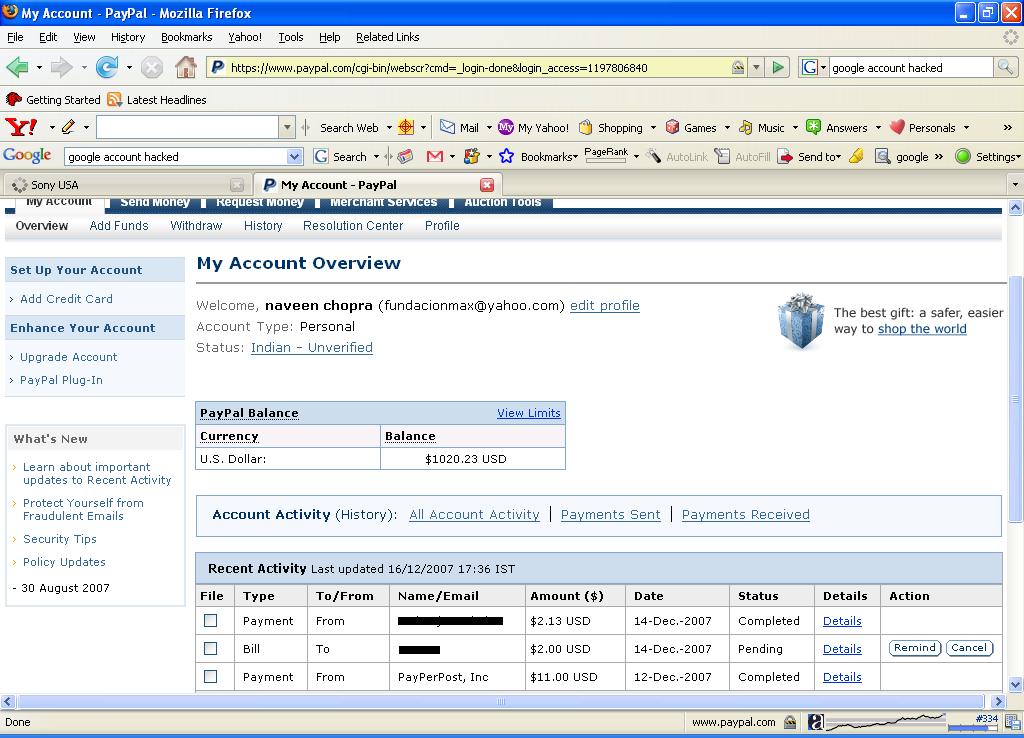This screenshot has width=1024, height=738.
Task: Click the PageRank indicator
Action: click(x=606, y=155)
